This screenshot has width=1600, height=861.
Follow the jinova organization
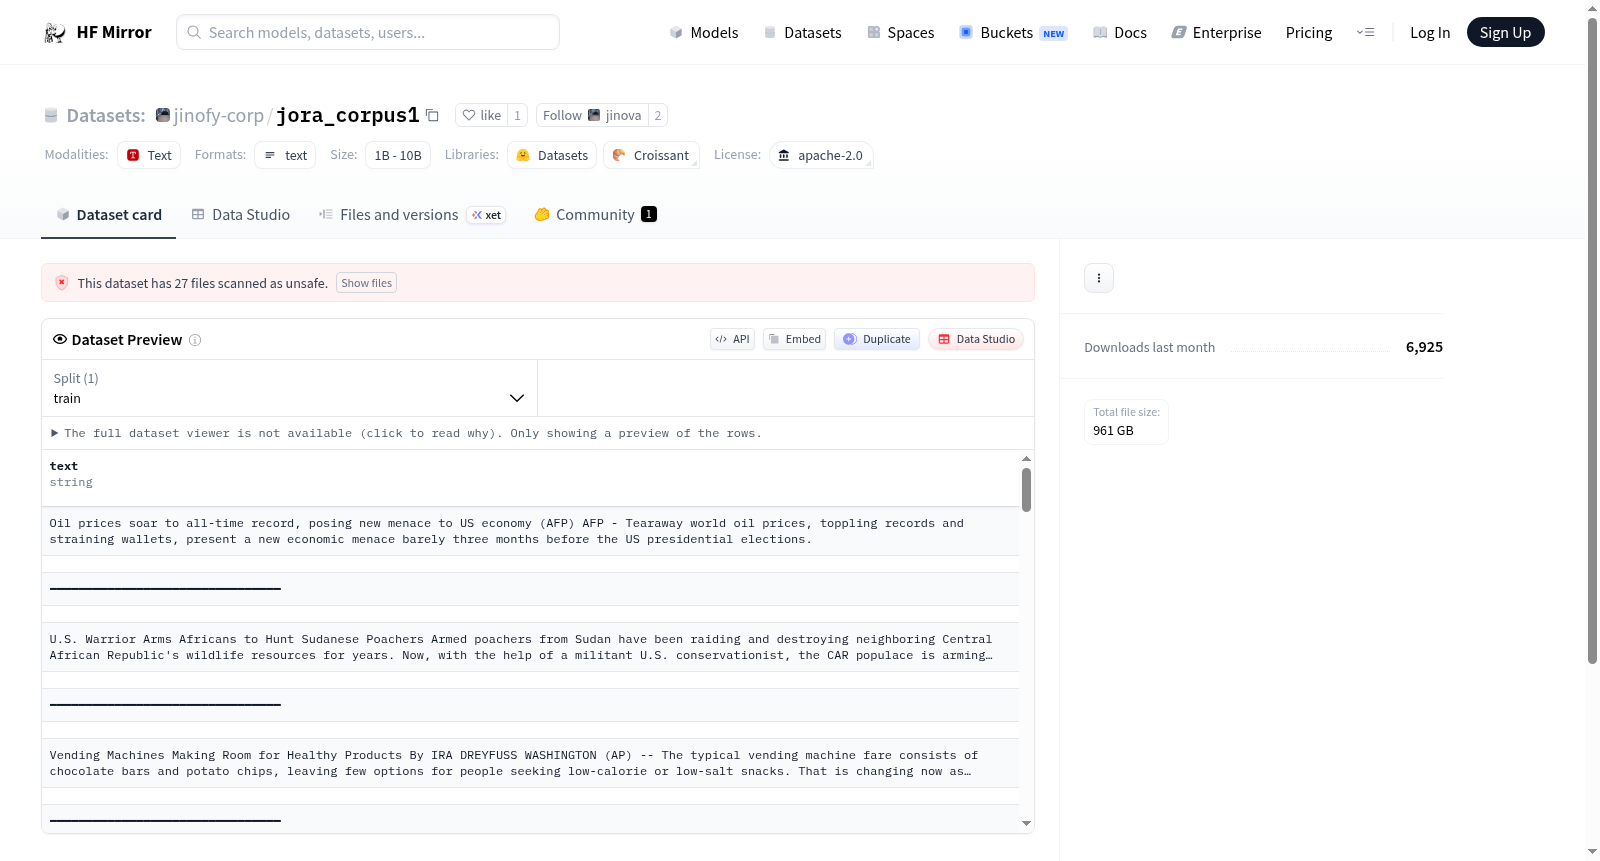coord(592,115)
